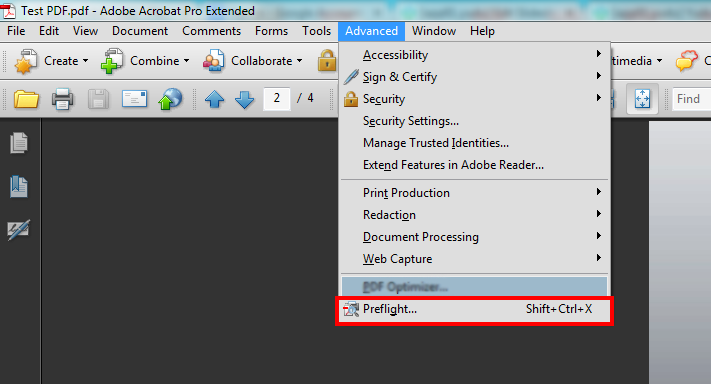711x384 pixels.
Task: Open the Signatures panel in sidebar
Action: point(19,230)
